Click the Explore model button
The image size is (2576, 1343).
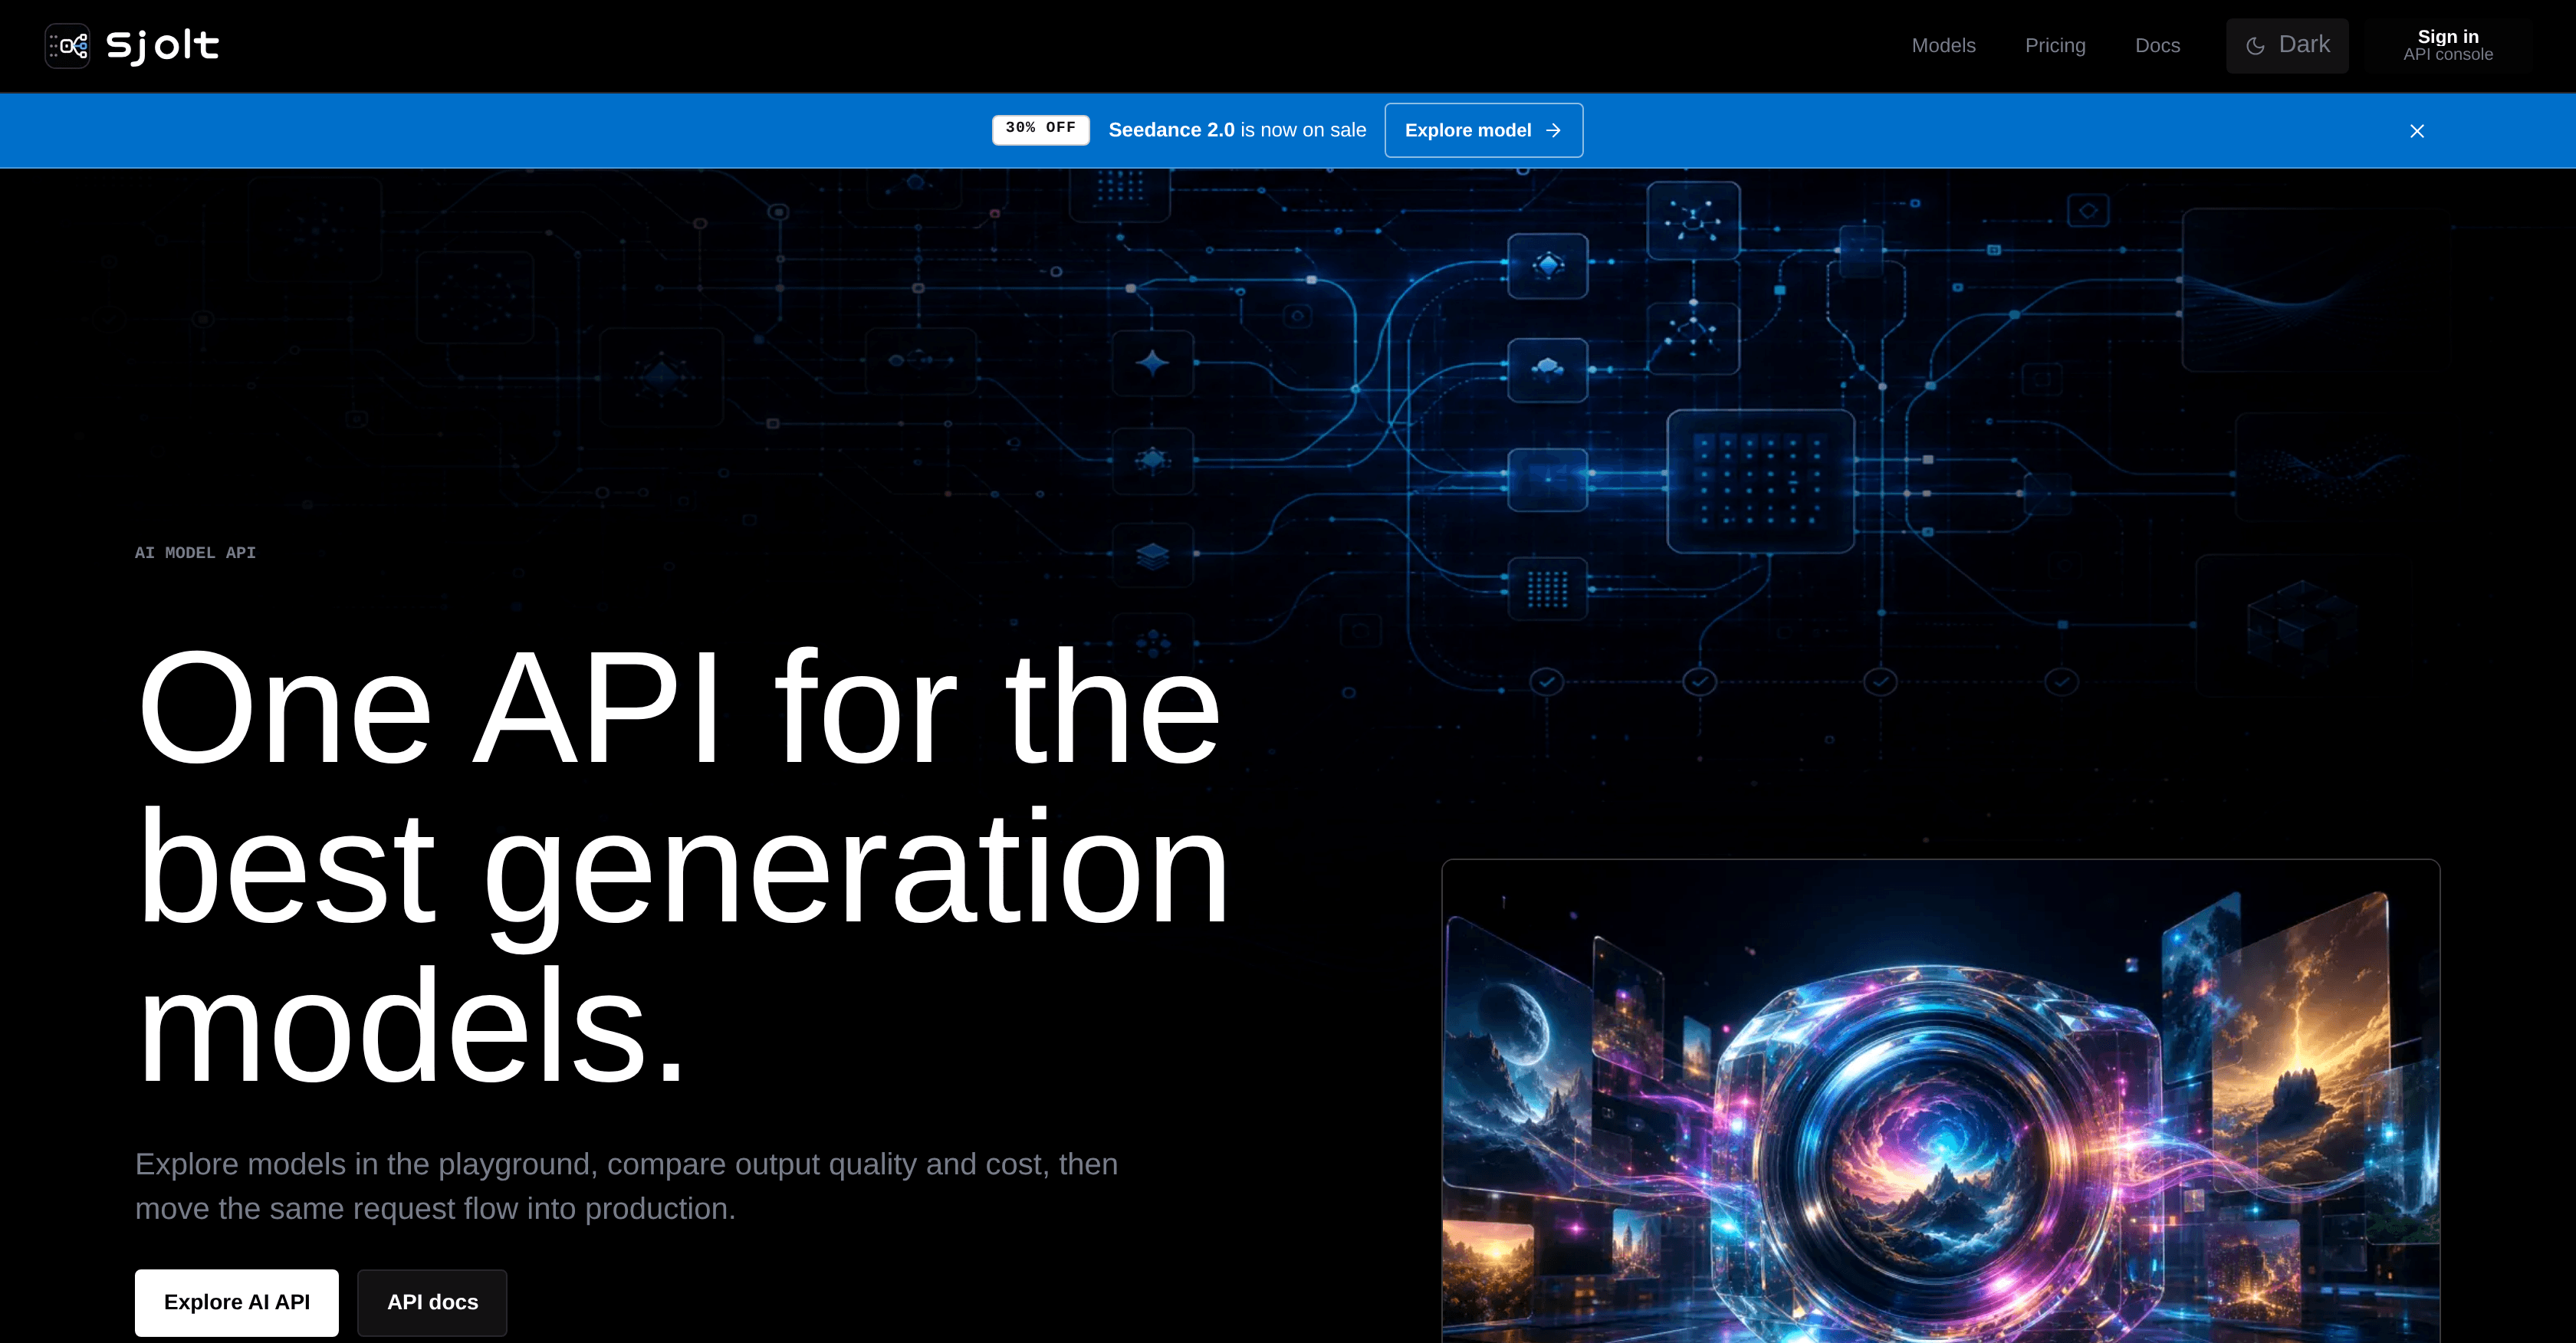click(x=1483, y=130)
